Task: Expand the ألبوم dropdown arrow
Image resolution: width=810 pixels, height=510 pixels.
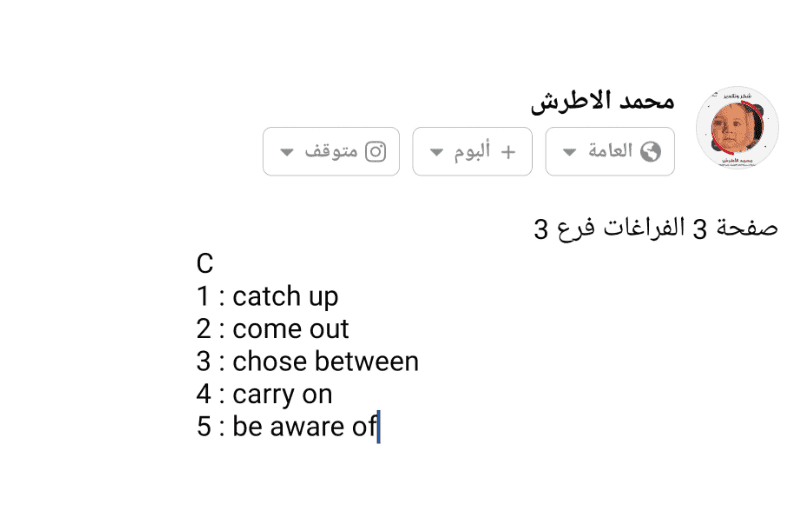Action: (x=436, y=153)
